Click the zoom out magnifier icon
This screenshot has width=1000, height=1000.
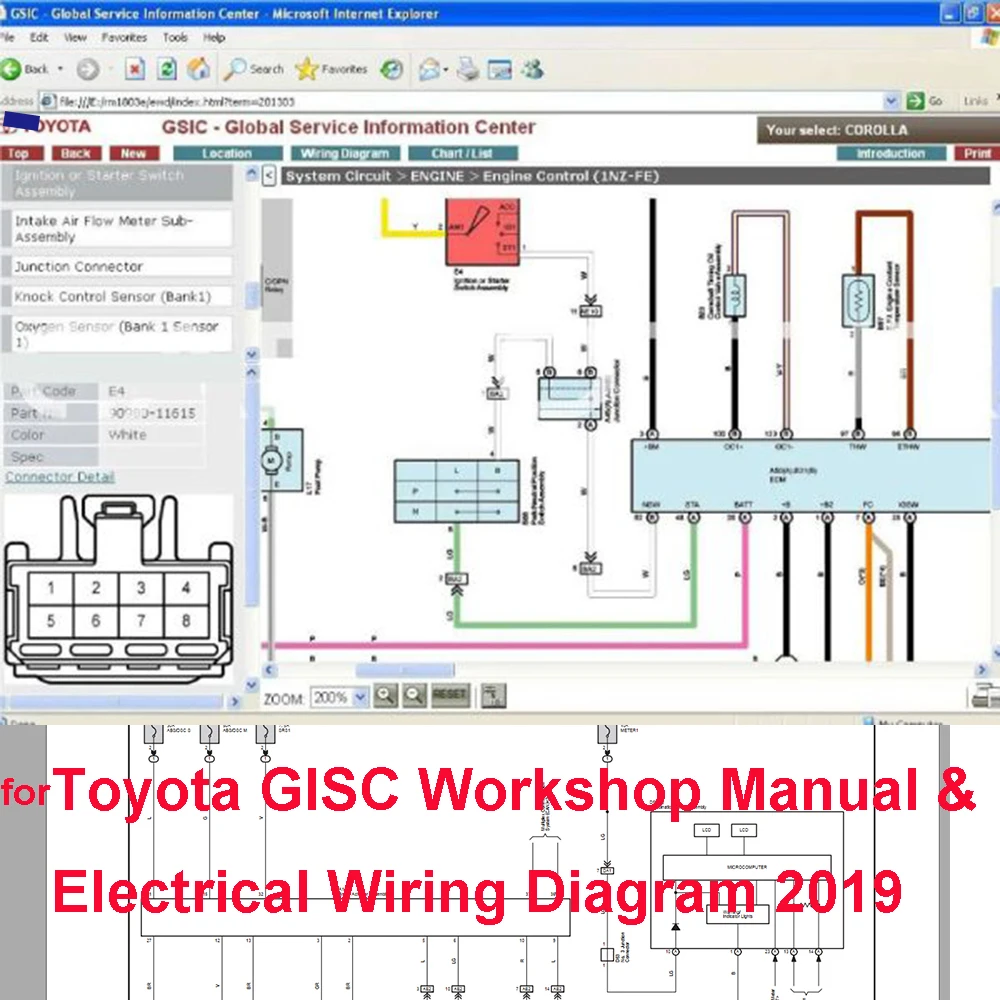point(415,696)
